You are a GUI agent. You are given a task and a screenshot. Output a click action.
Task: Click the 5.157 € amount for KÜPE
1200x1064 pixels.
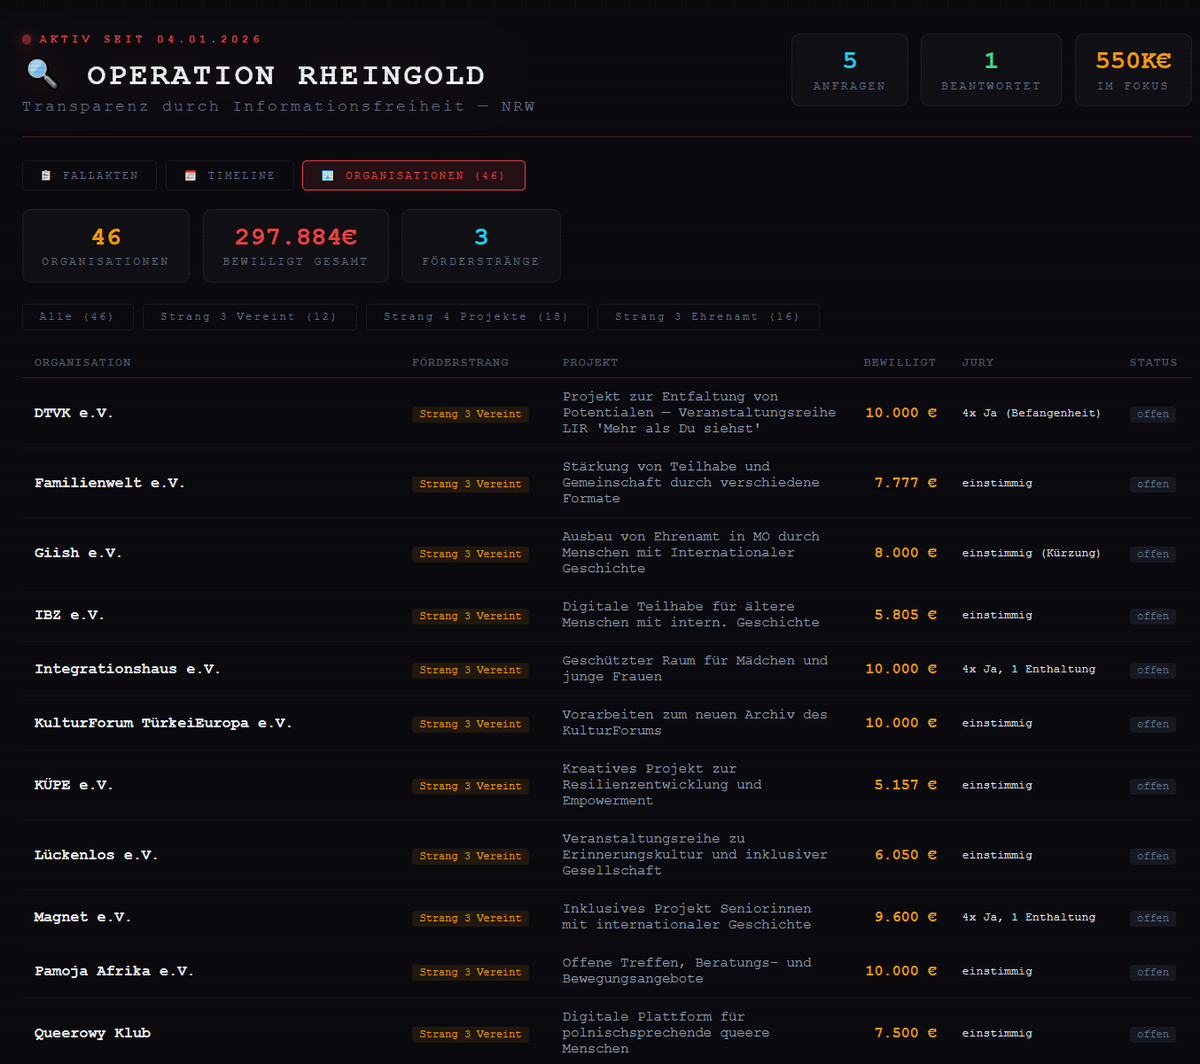pos(906,785)
